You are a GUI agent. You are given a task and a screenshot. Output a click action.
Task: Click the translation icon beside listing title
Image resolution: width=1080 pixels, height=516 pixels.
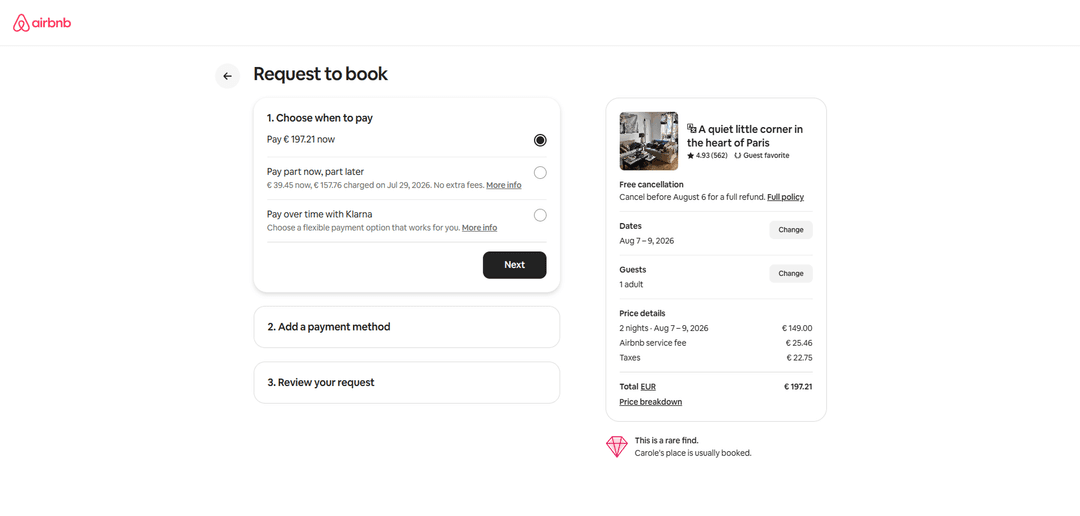click(x=691, y=128)
